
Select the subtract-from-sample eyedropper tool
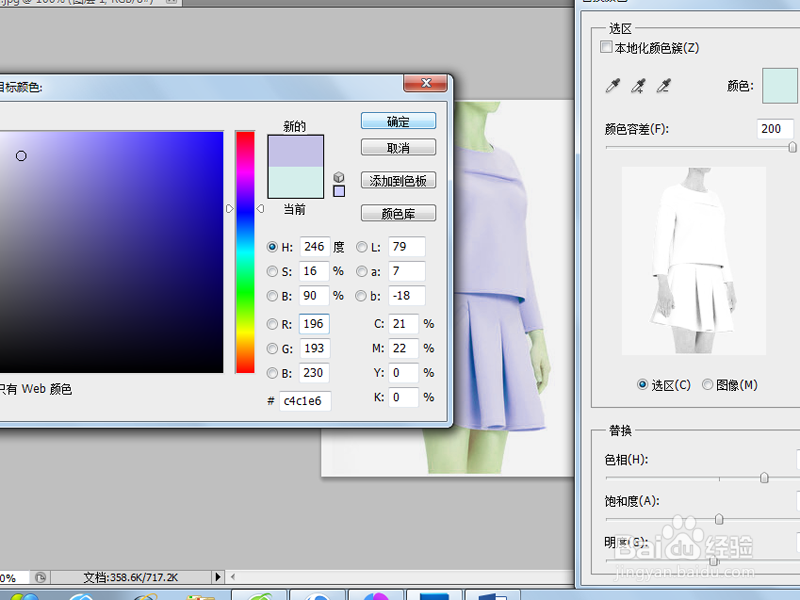coord(663,86)
